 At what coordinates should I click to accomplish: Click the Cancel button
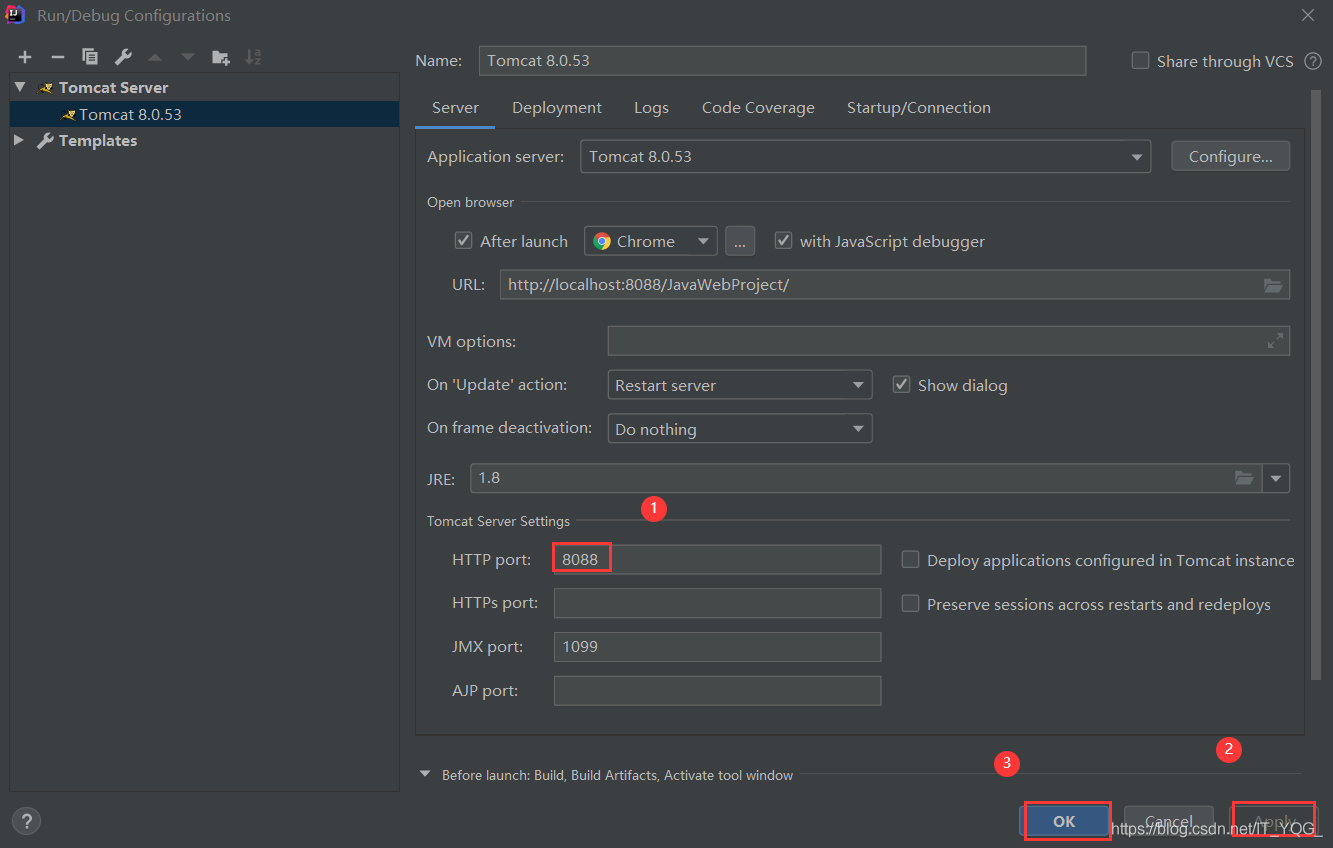click(1168, 821)
